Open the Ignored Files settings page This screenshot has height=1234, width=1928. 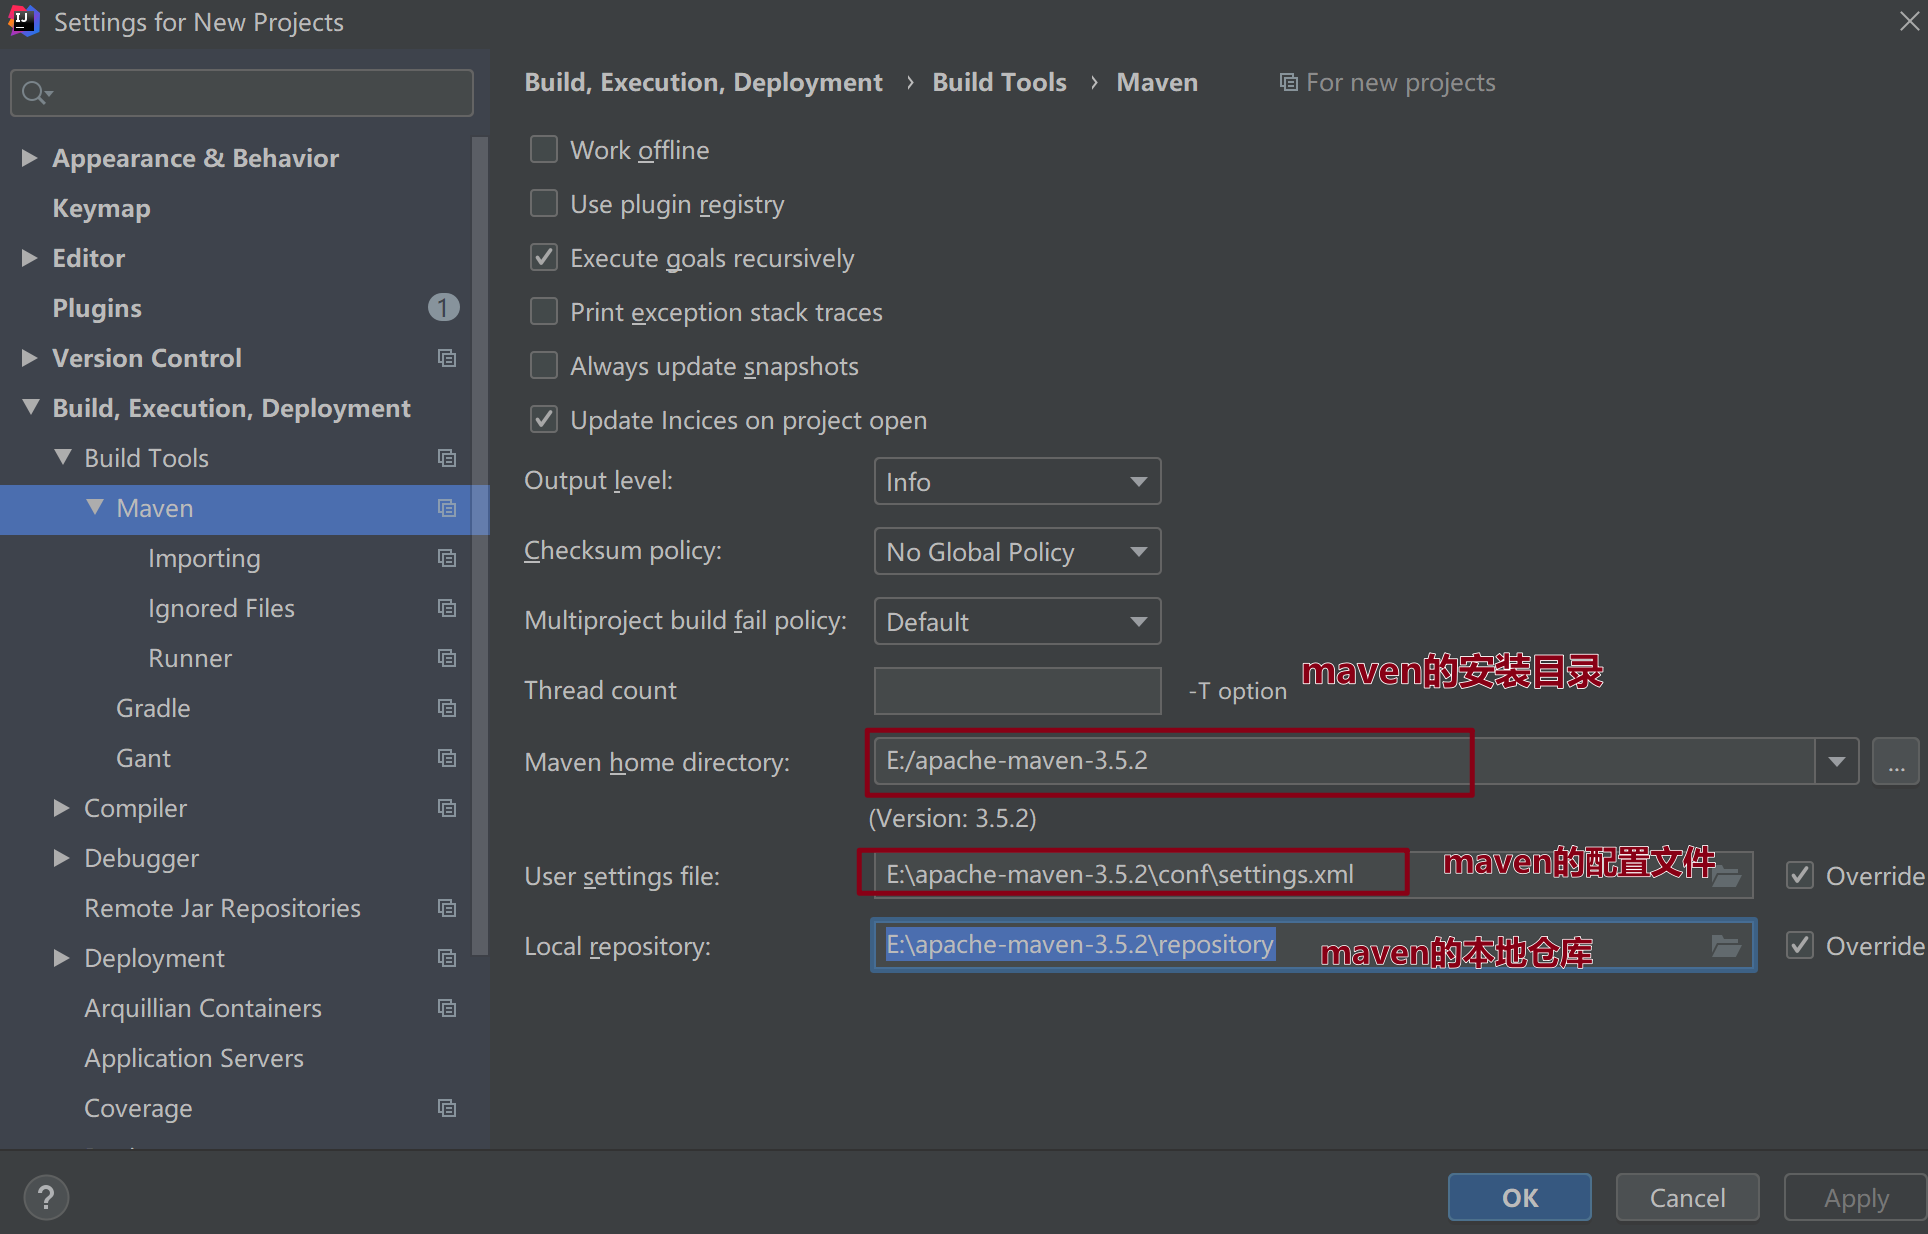221,608
